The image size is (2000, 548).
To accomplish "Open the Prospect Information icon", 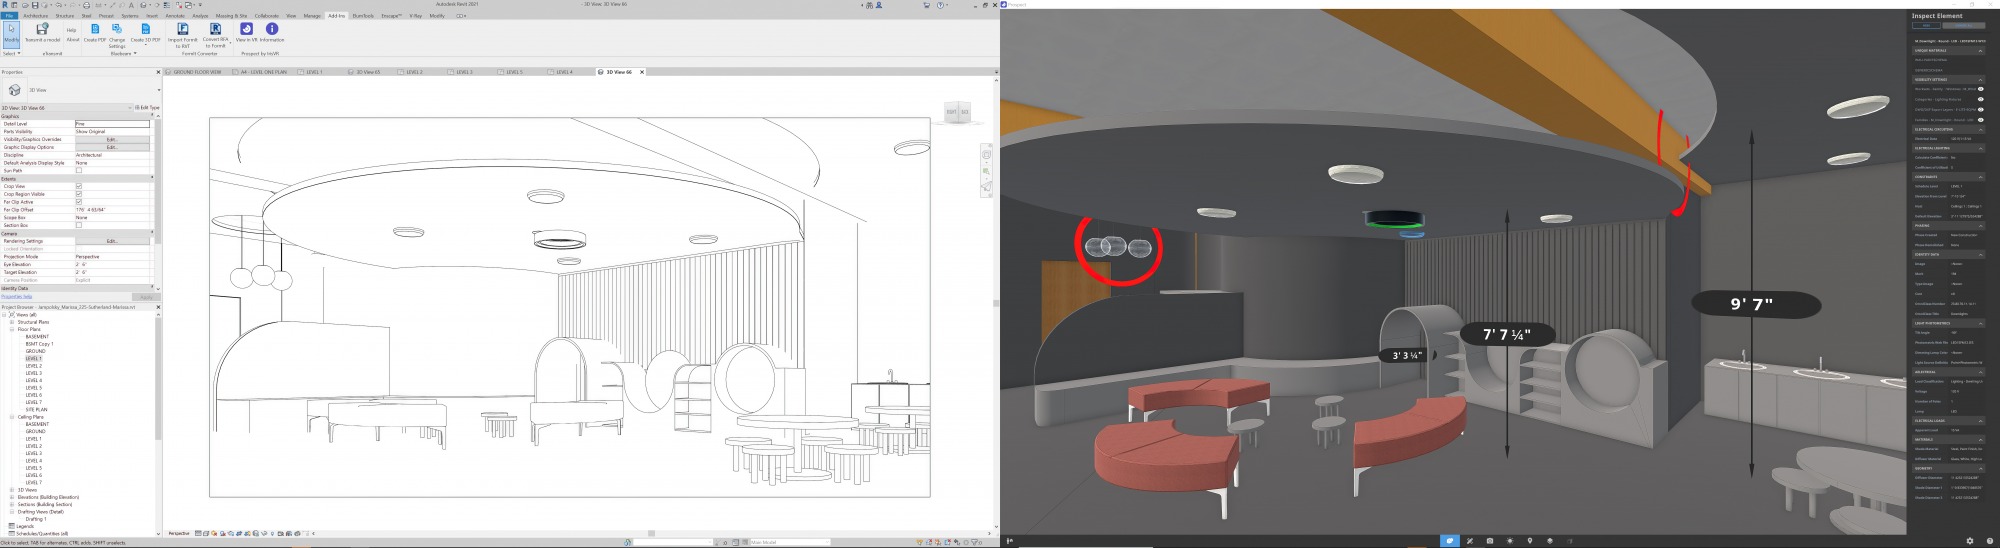I will (x=272, y=30).
